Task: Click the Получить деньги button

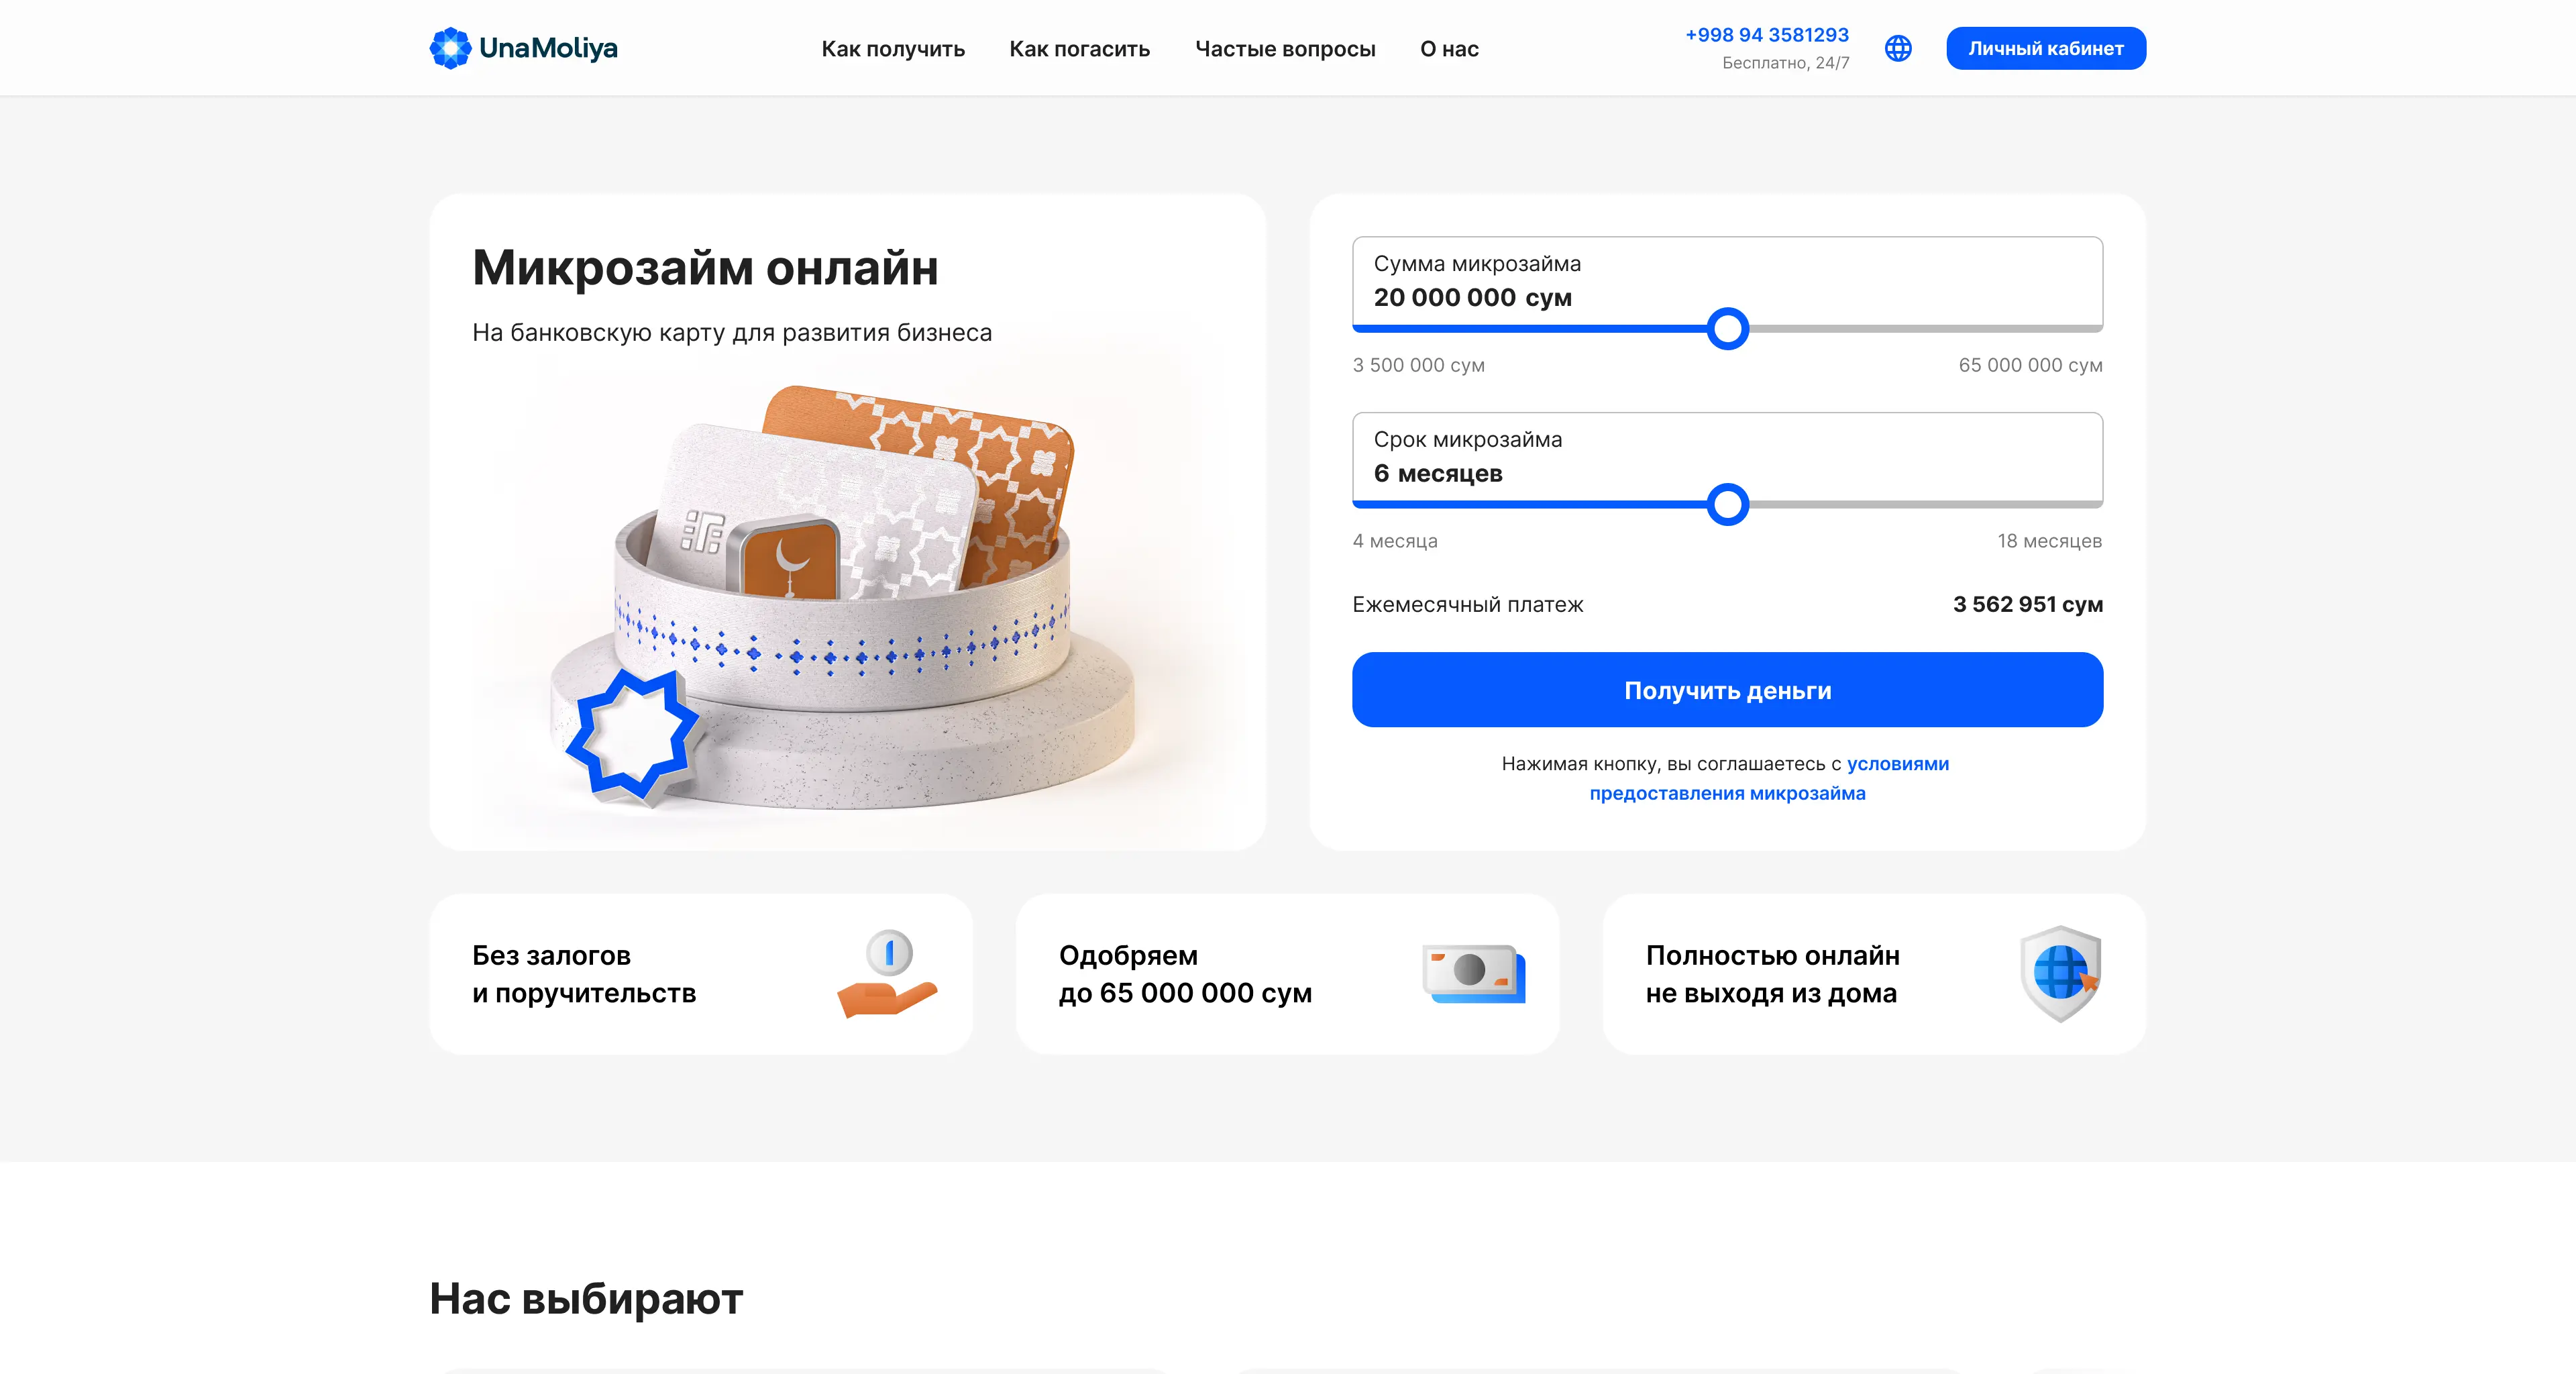Action: pos(1727,690)
